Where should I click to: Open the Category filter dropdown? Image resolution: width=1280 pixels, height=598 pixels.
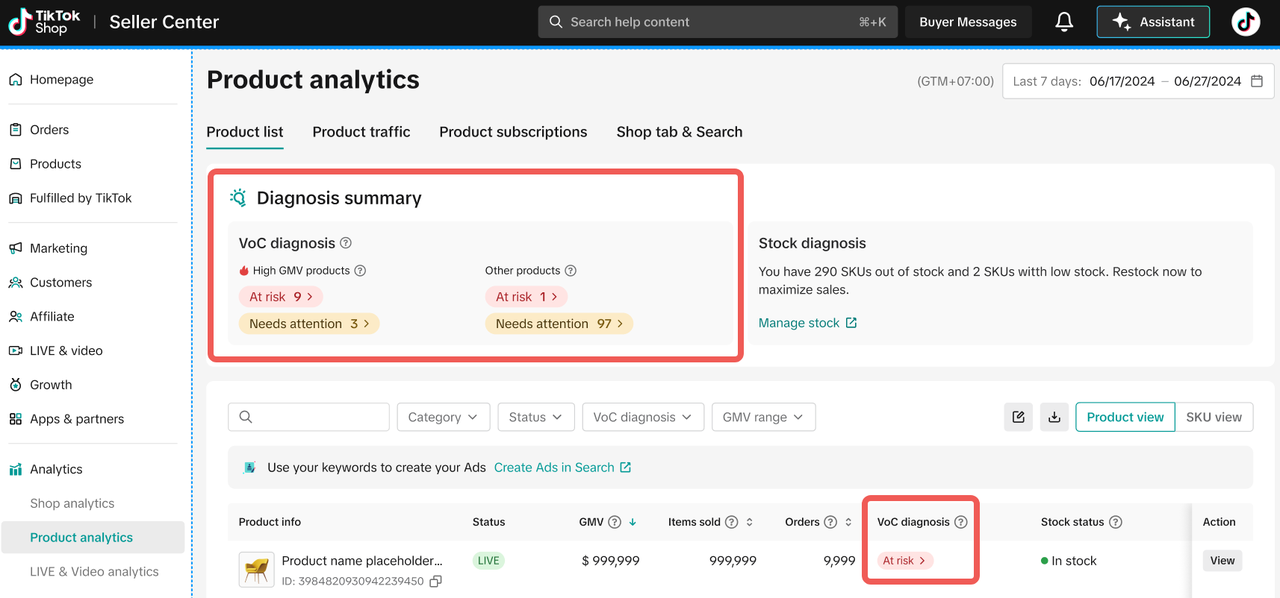(443, 417)
